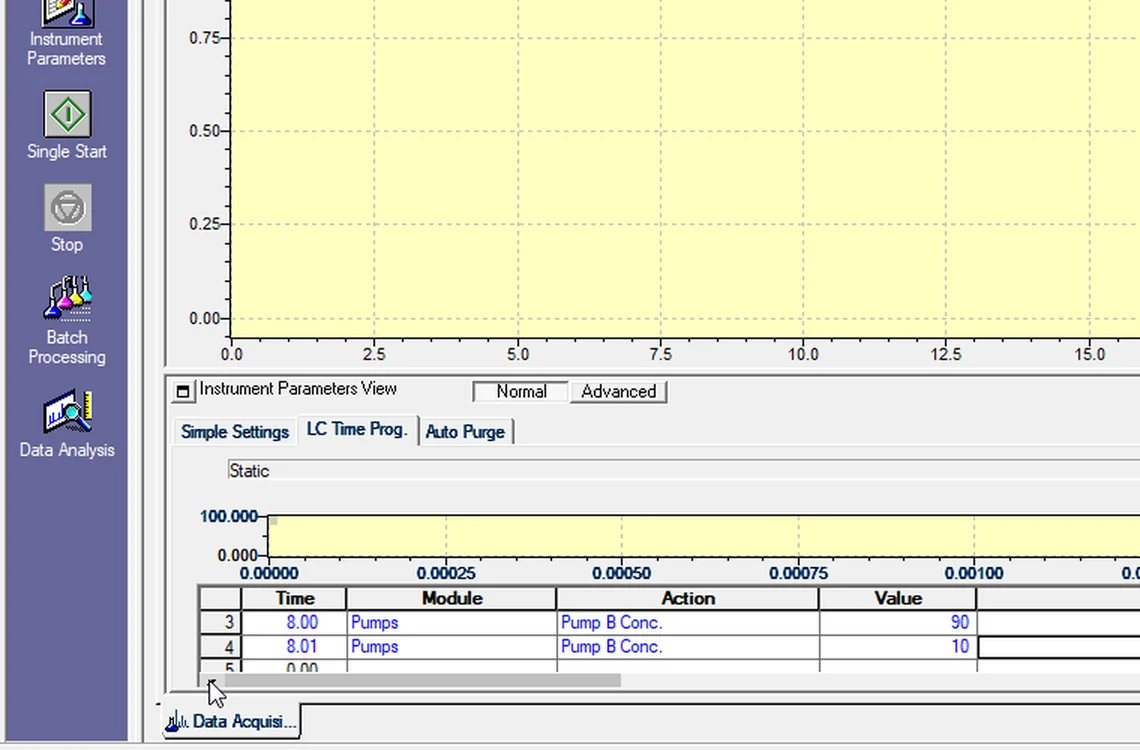This screenshot has width=1140, height=750.
Task: Click the value 10 cell
Action: tap(898, 647)
